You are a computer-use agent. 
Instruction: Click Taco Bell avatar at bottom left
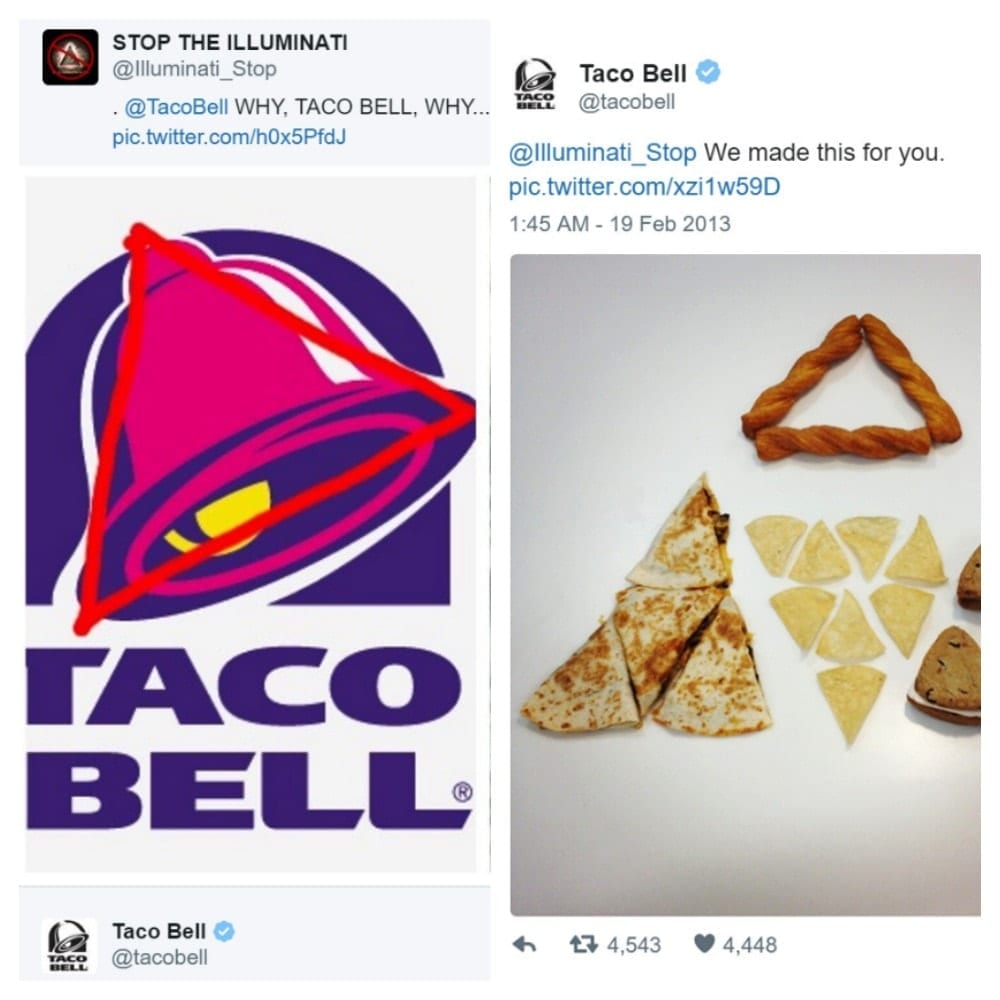69,946
